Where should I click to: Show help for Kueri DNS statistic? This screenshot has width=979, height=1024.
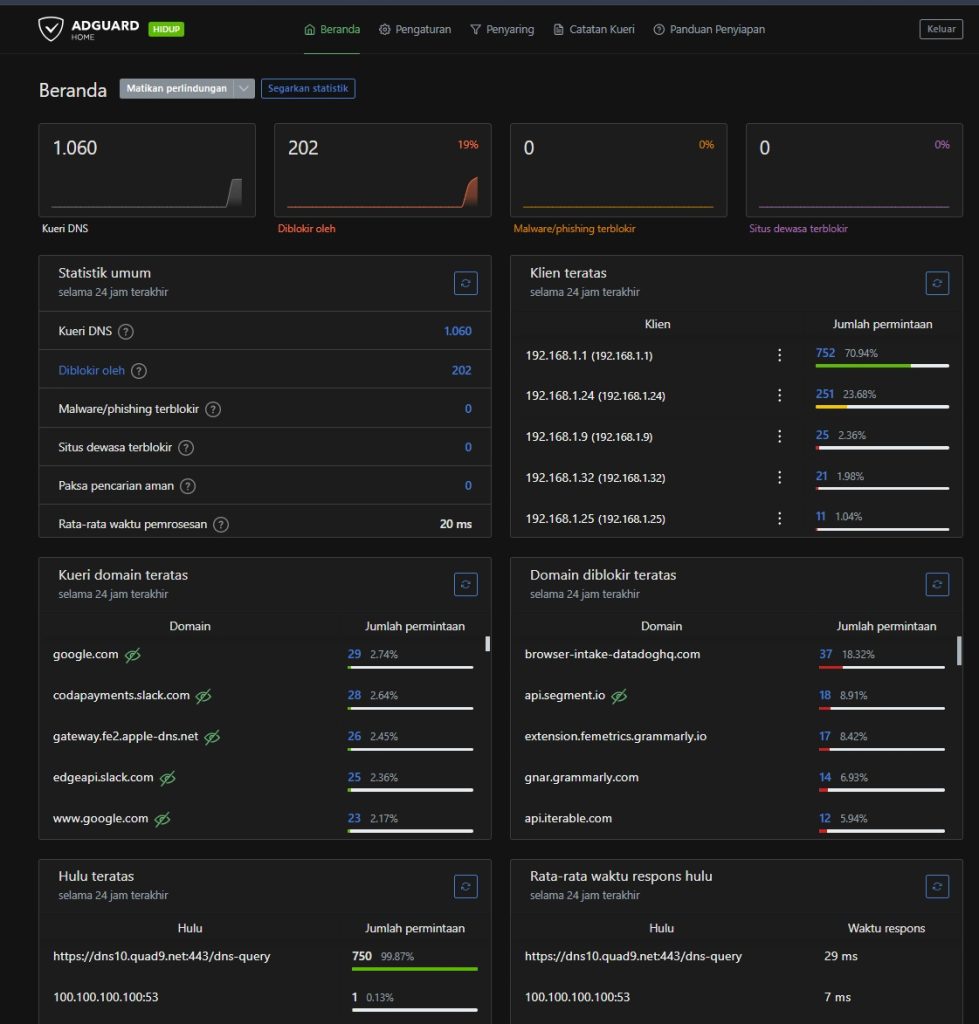coord(126,332)
